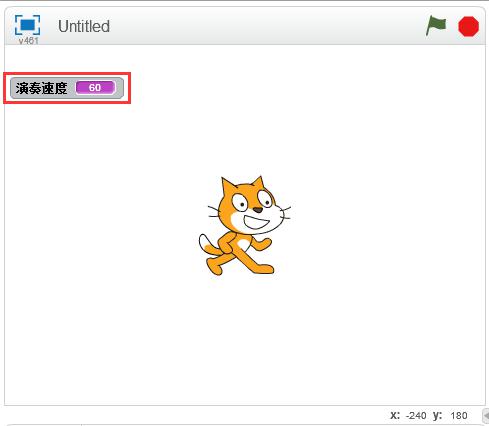Stop the project with red stop sign
Viewport: 489px width, 426px height.
[x=468, y=26]
